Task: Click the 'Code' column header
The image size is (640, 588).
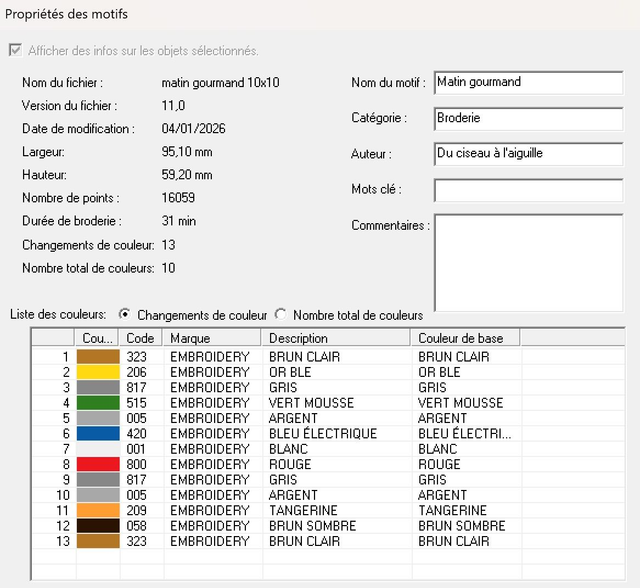Action: coord(141,338)
